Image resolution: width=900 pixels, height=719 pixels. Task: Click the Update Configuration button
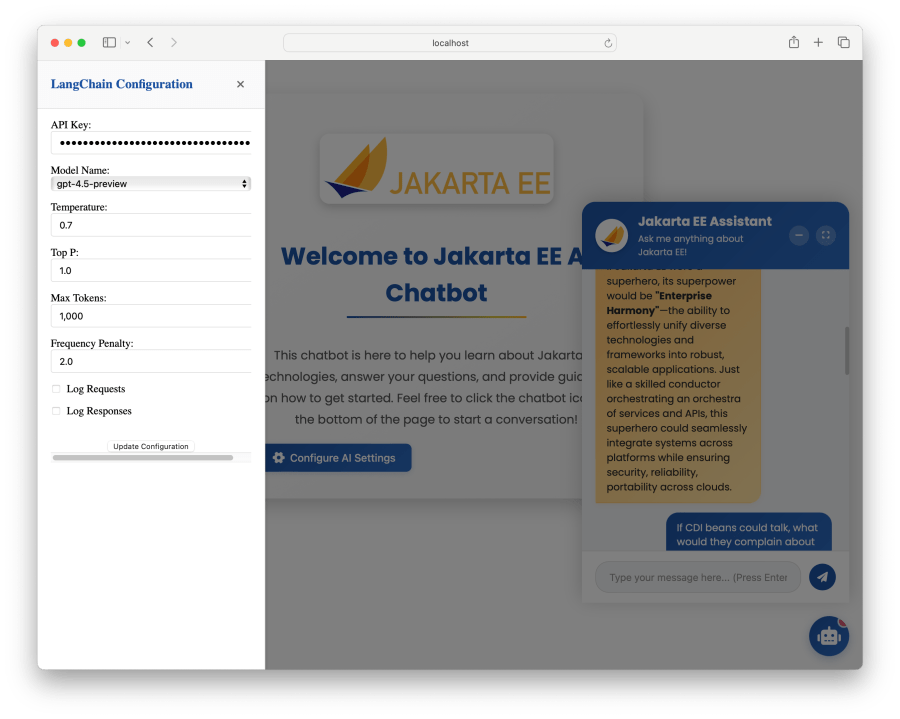tap(150, 446)
